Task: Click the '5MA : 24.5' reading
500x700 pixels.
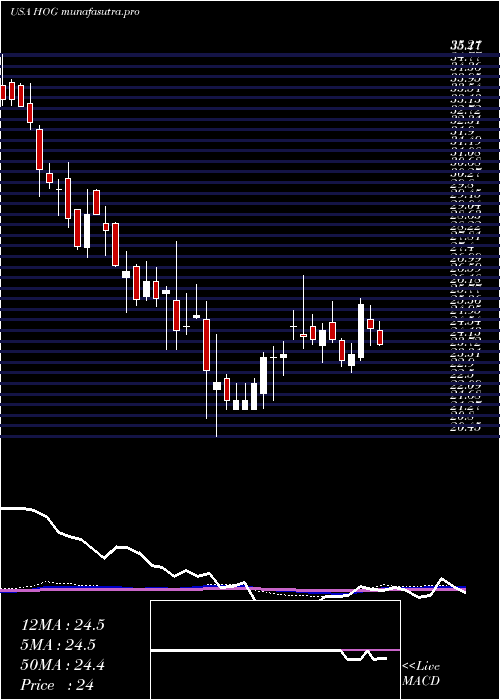Action: point(59,646)
